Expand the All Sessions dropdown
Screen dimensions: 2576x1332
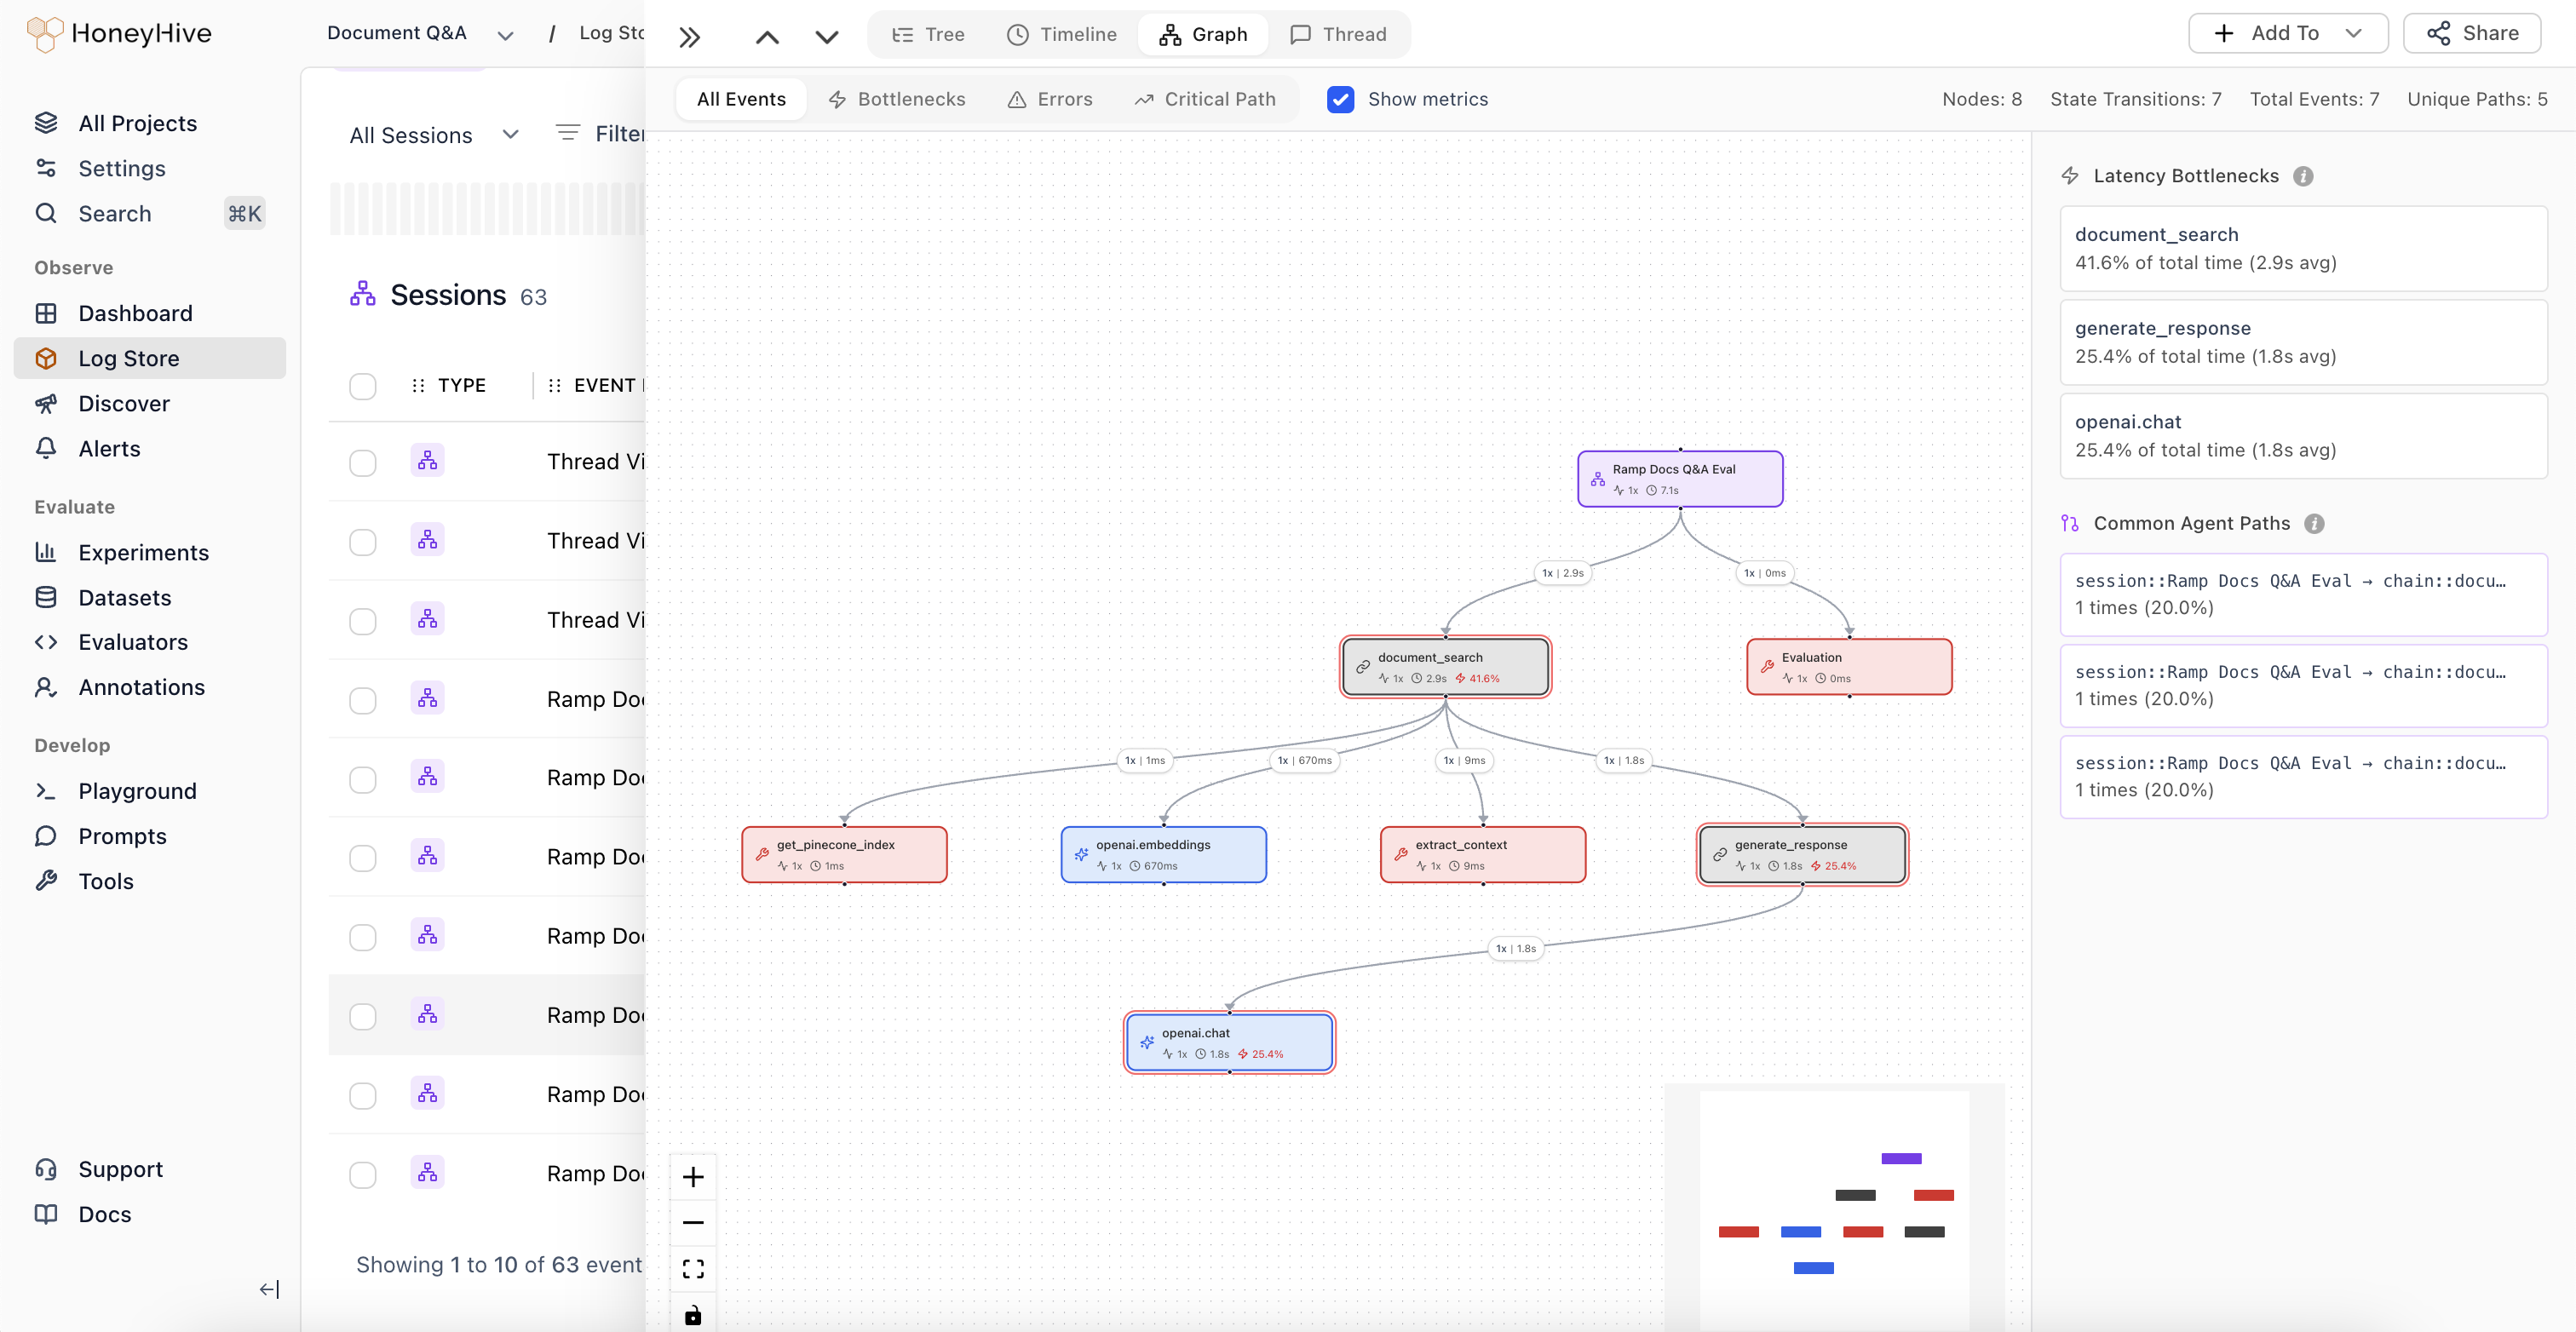click(x=434, y=135)
